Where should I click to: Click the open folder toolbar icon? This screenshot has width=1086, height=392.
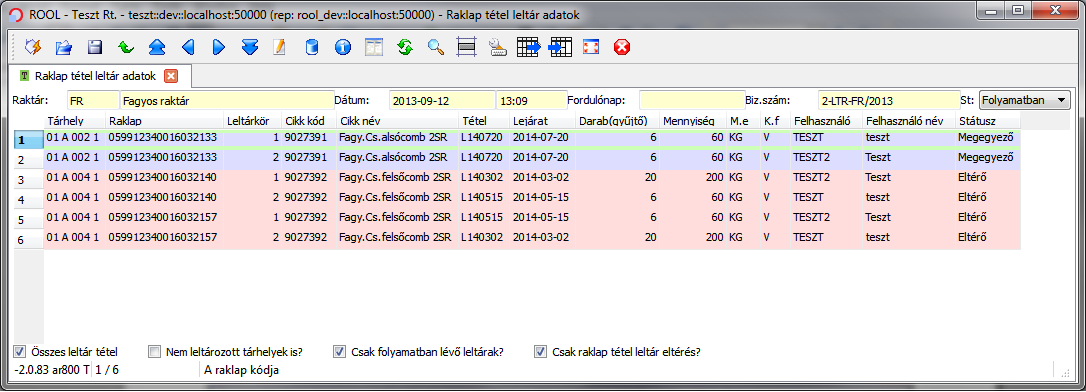[64, 47]
